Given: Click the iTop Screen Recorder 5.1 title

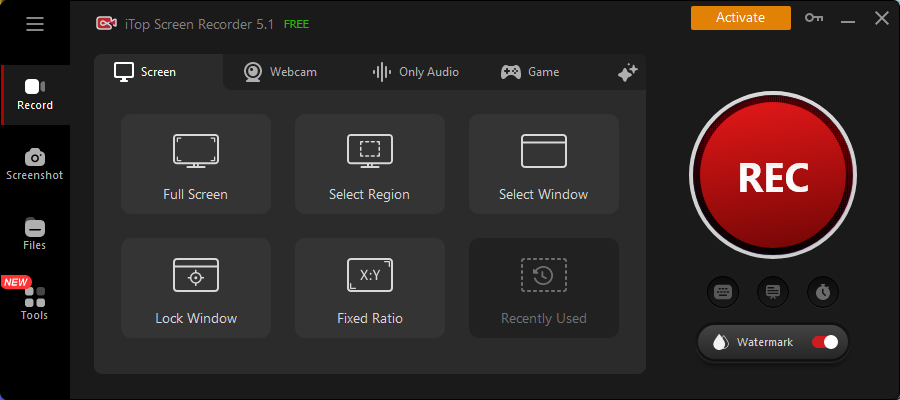Looking at the screenshot, I should (x=199, y=24).
